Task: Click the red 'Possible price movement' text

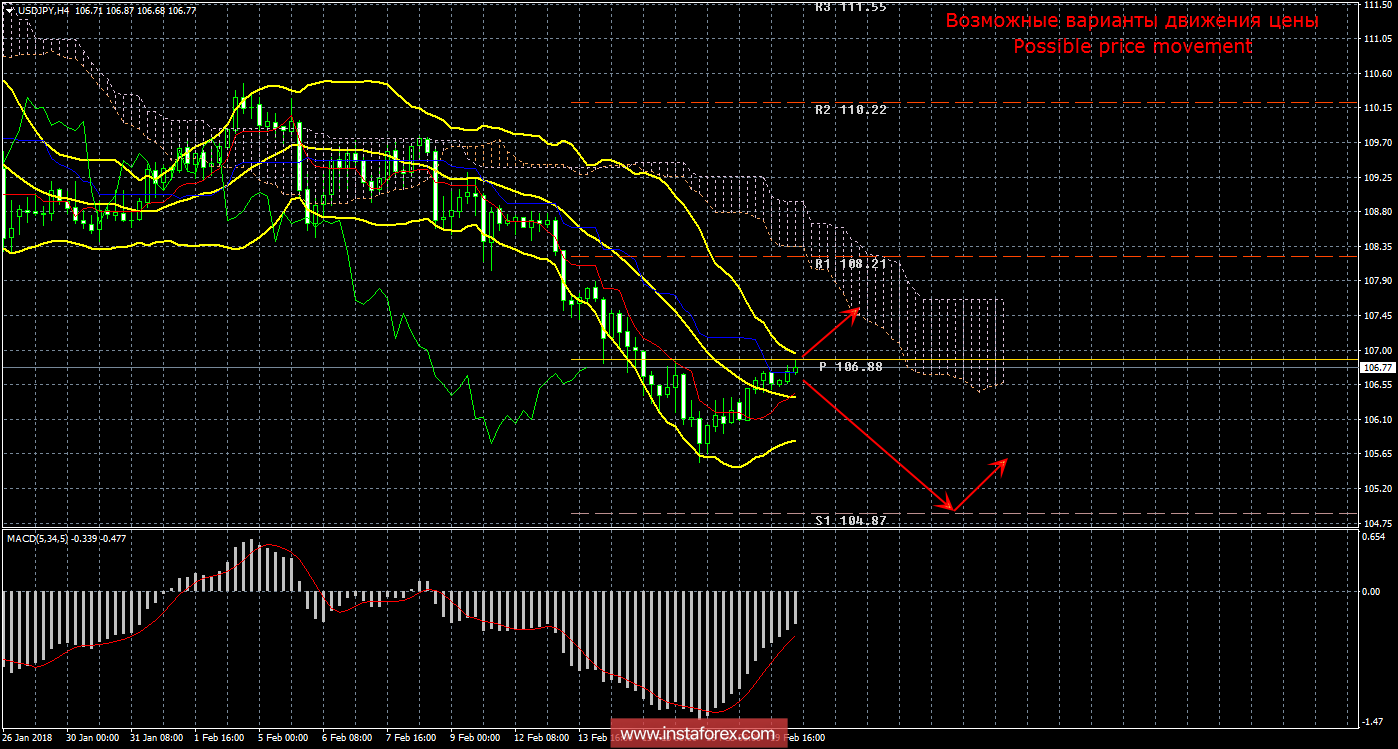Action: tap(1131, 47)
